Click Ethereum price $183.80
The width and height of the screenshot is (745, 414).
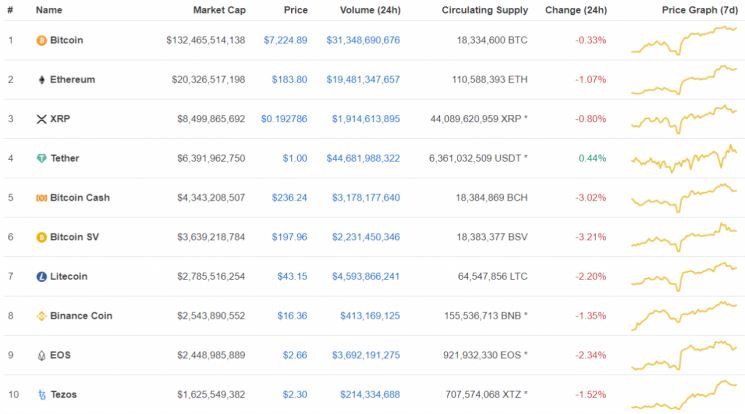289,80
